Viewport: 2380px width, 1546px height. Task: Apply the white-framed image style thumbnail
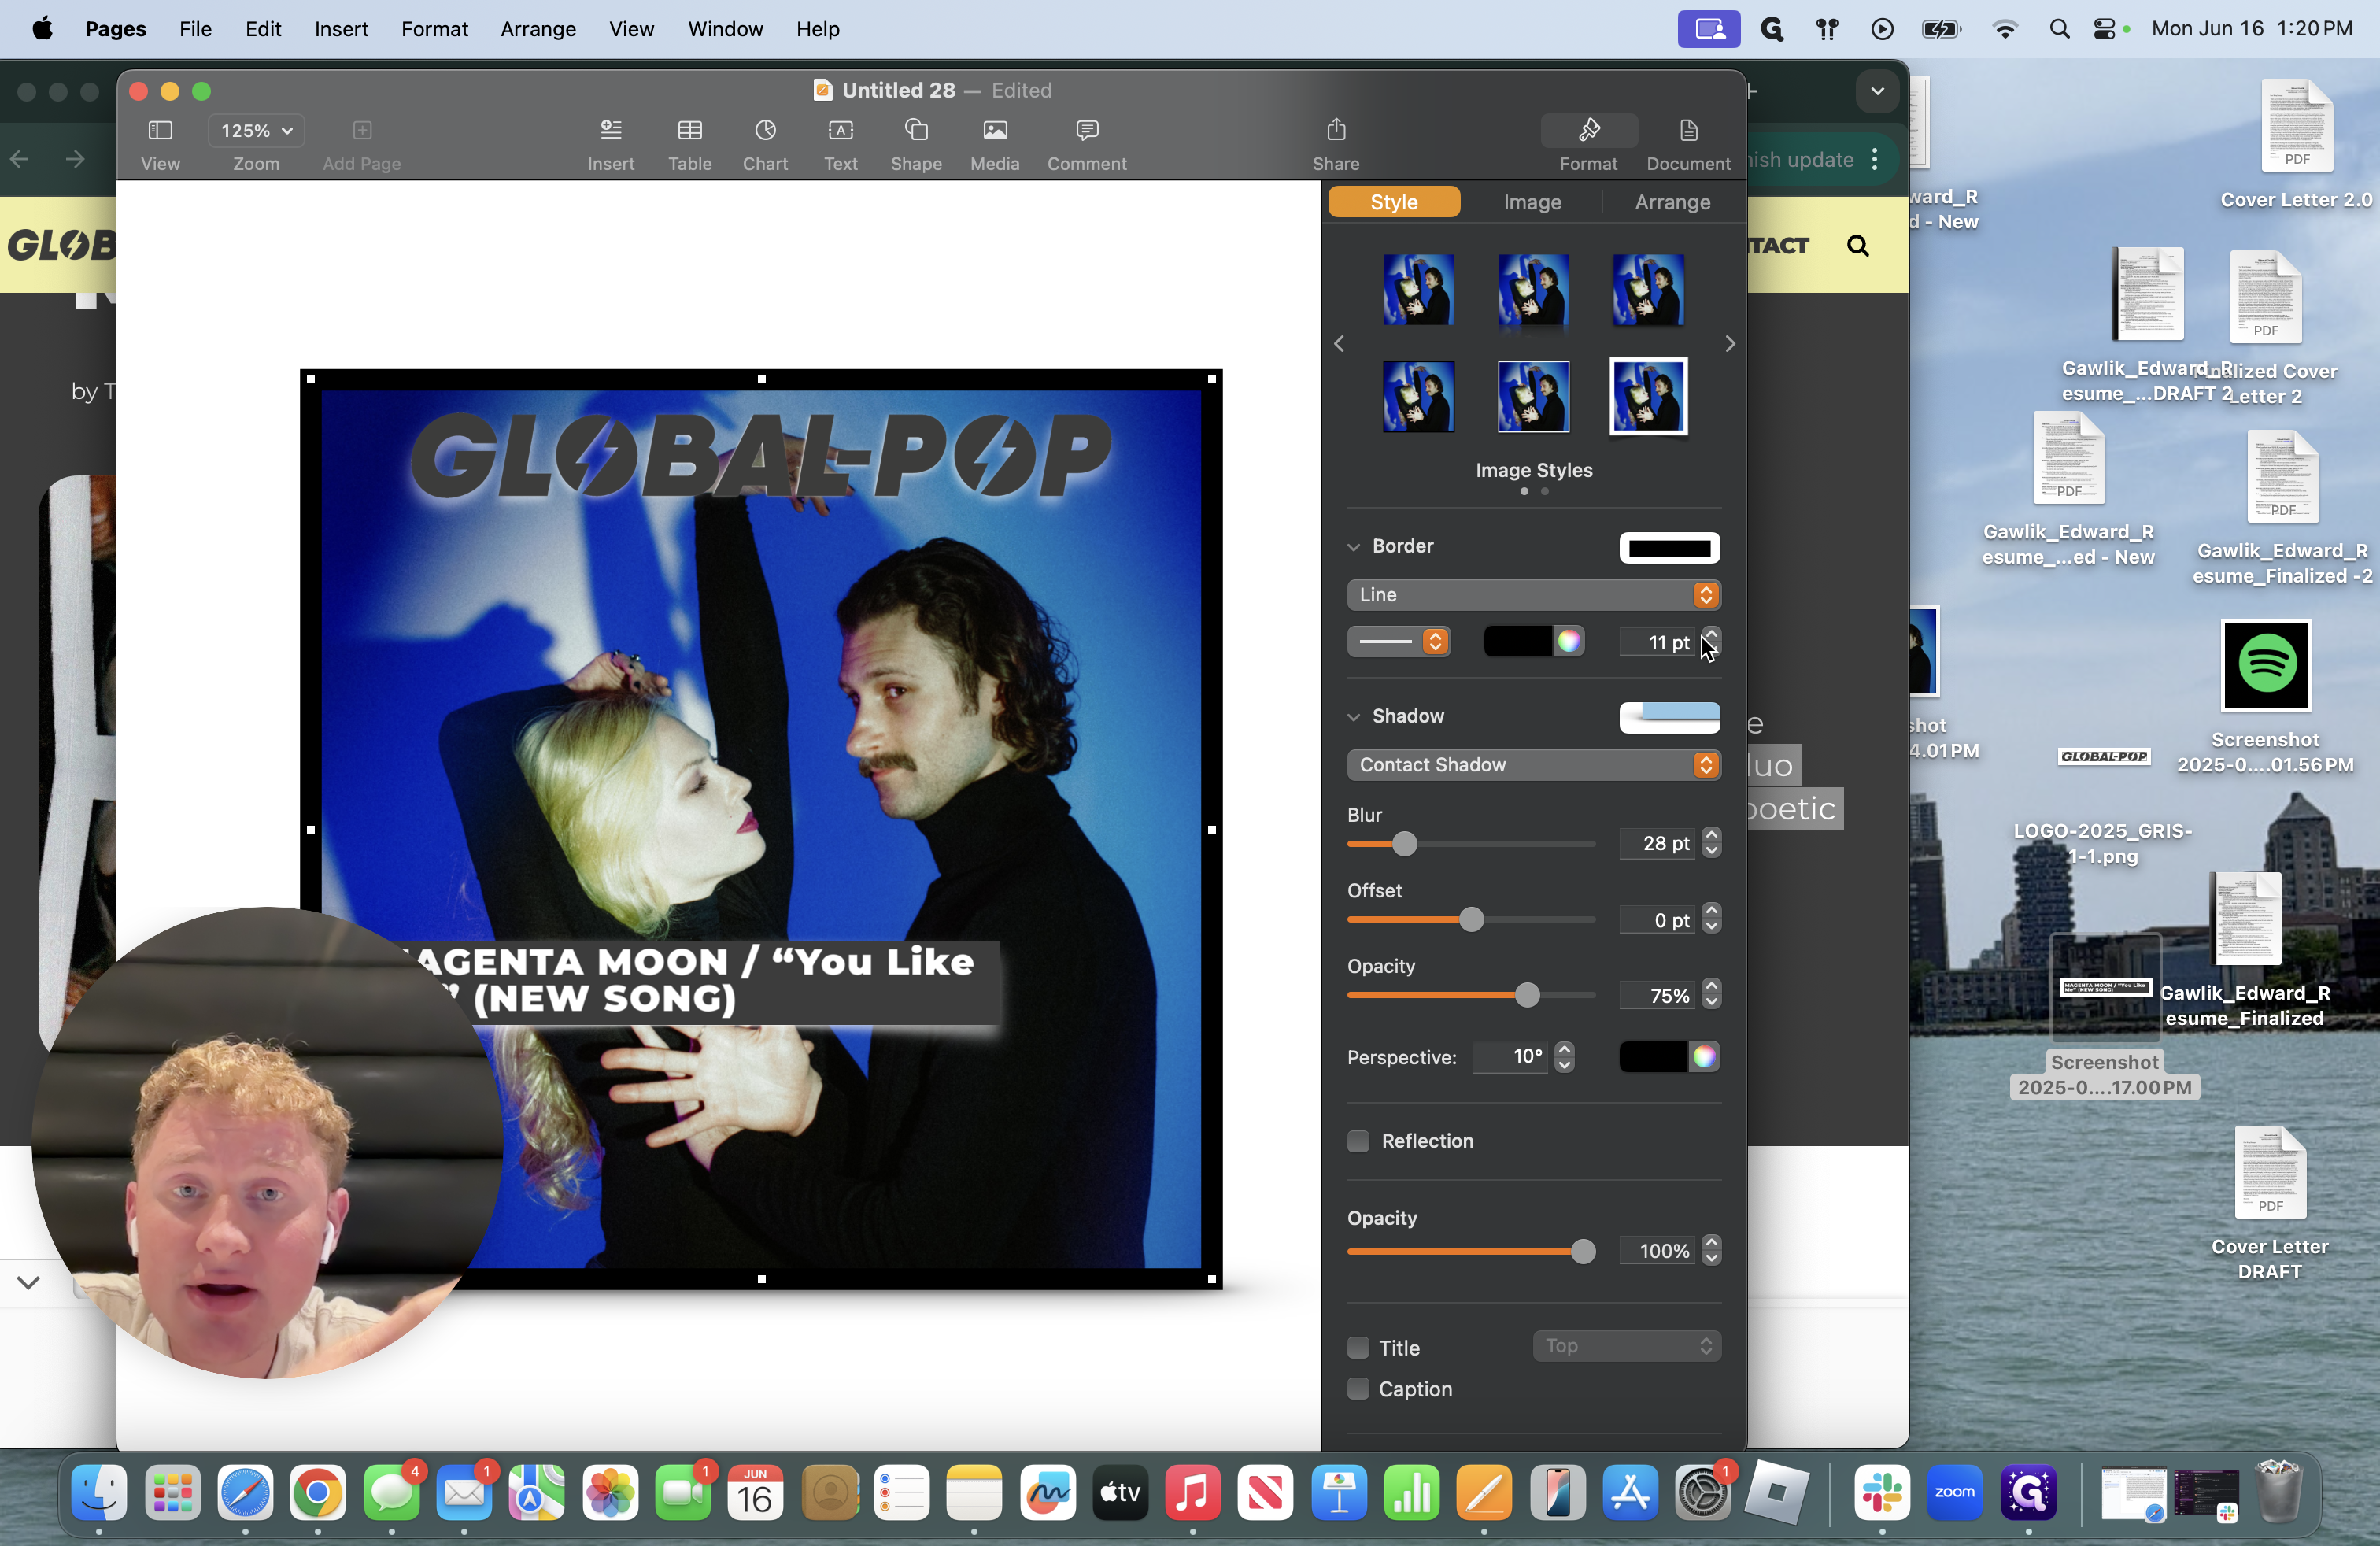[x=1648, y=397]
